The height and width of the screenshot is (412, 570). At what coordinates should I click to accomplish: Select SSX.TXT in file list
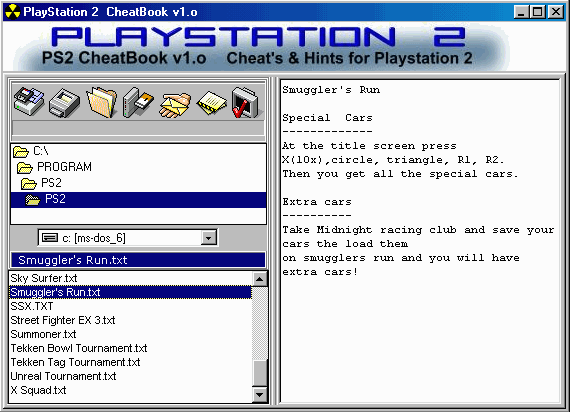click(130, 306)
